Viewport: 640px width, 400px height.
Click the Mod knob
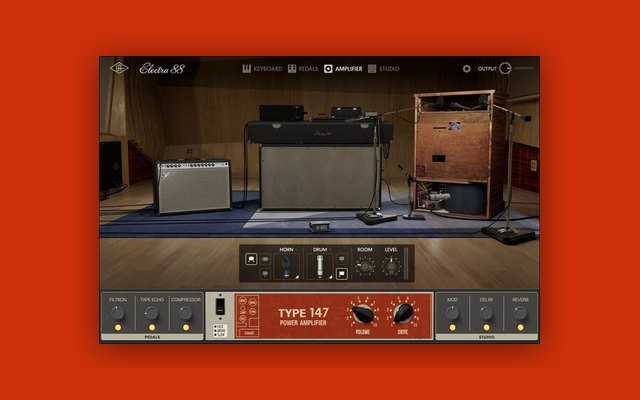click(x=452, y=313)
